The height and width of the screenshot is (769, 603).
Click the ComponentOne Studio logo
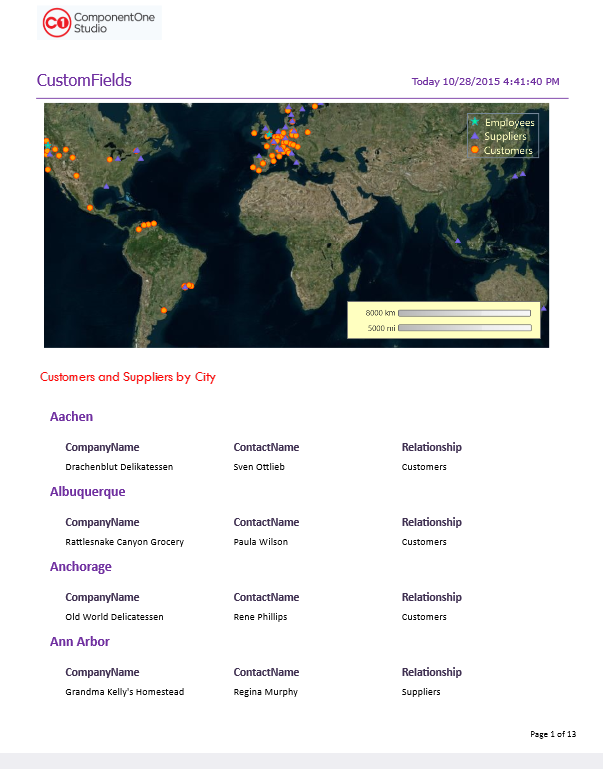[98, 23]
